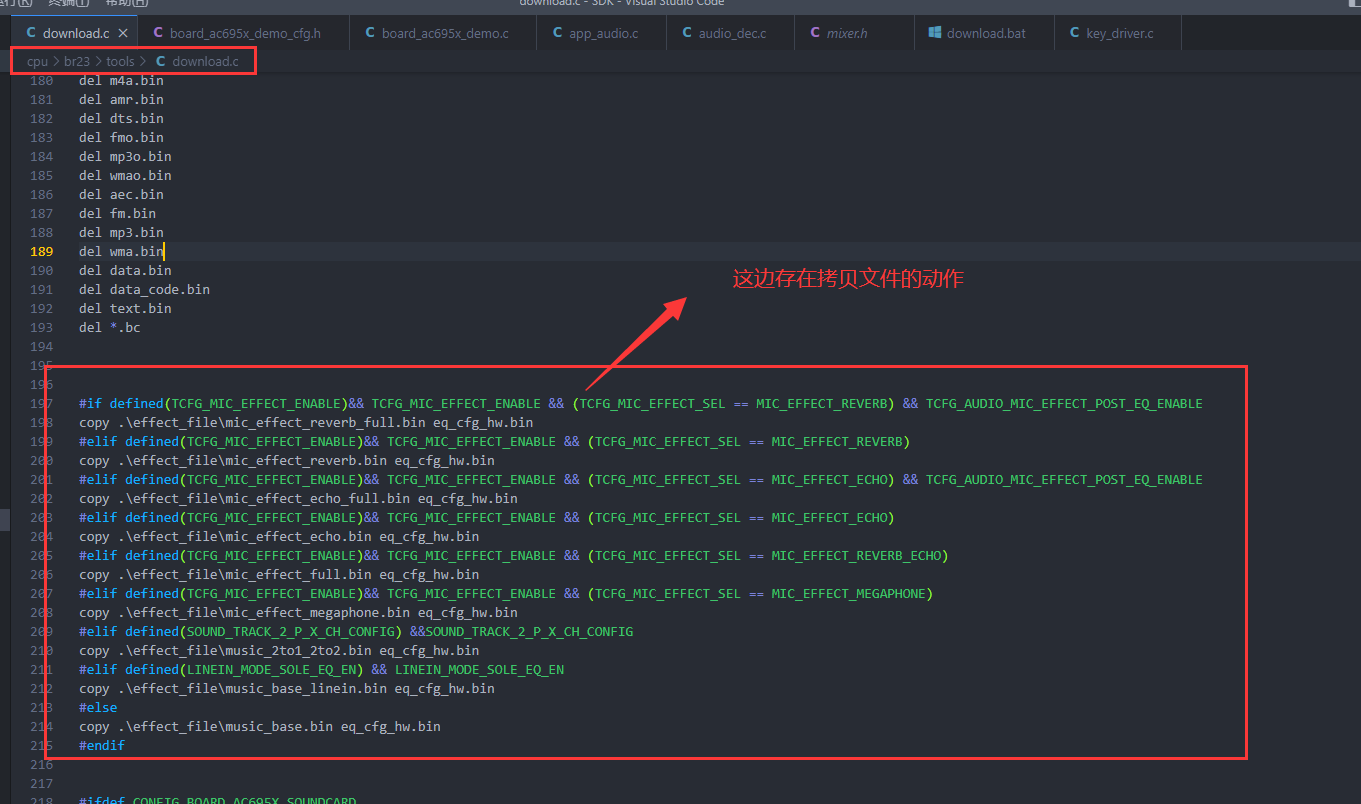Expand the tools breadcrumb folder
Screen dimensions: 1361x804
(x=120, y=62)
